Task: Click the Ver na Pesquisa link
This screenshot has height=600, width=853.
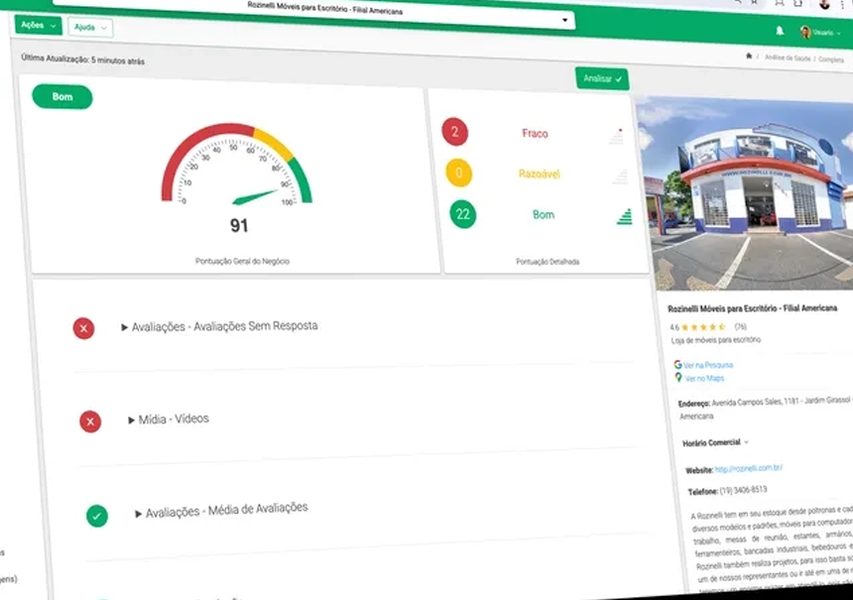Action: pos(708,365)
